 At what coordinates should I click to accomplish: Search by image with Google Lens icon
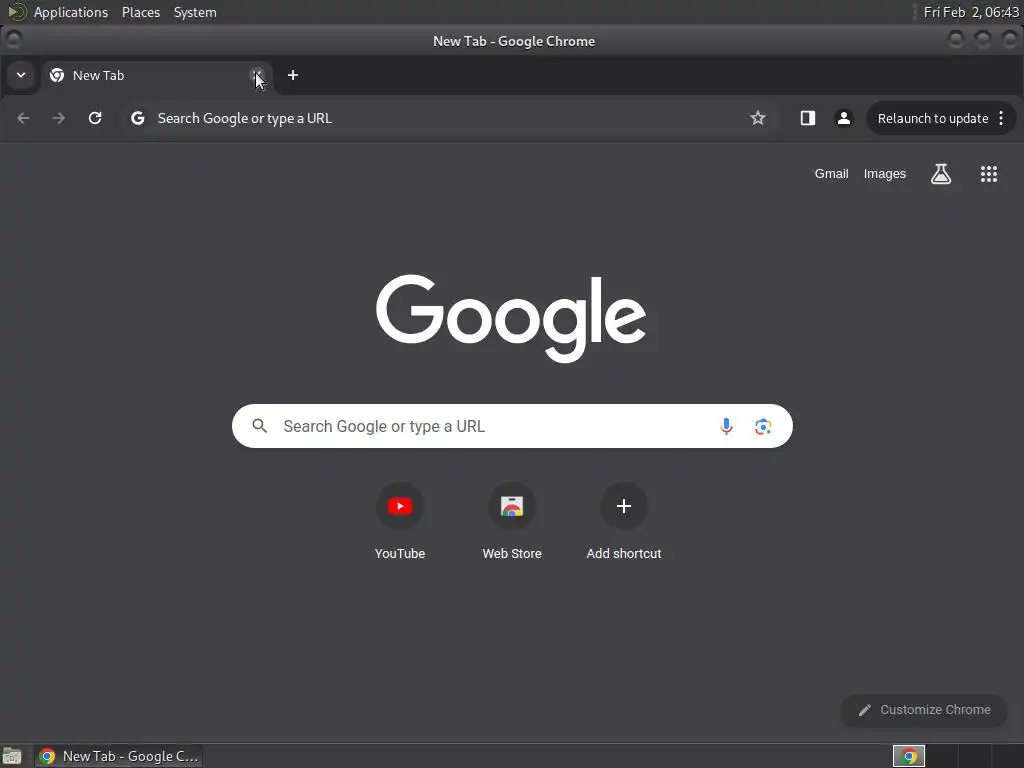click(763, 426)
